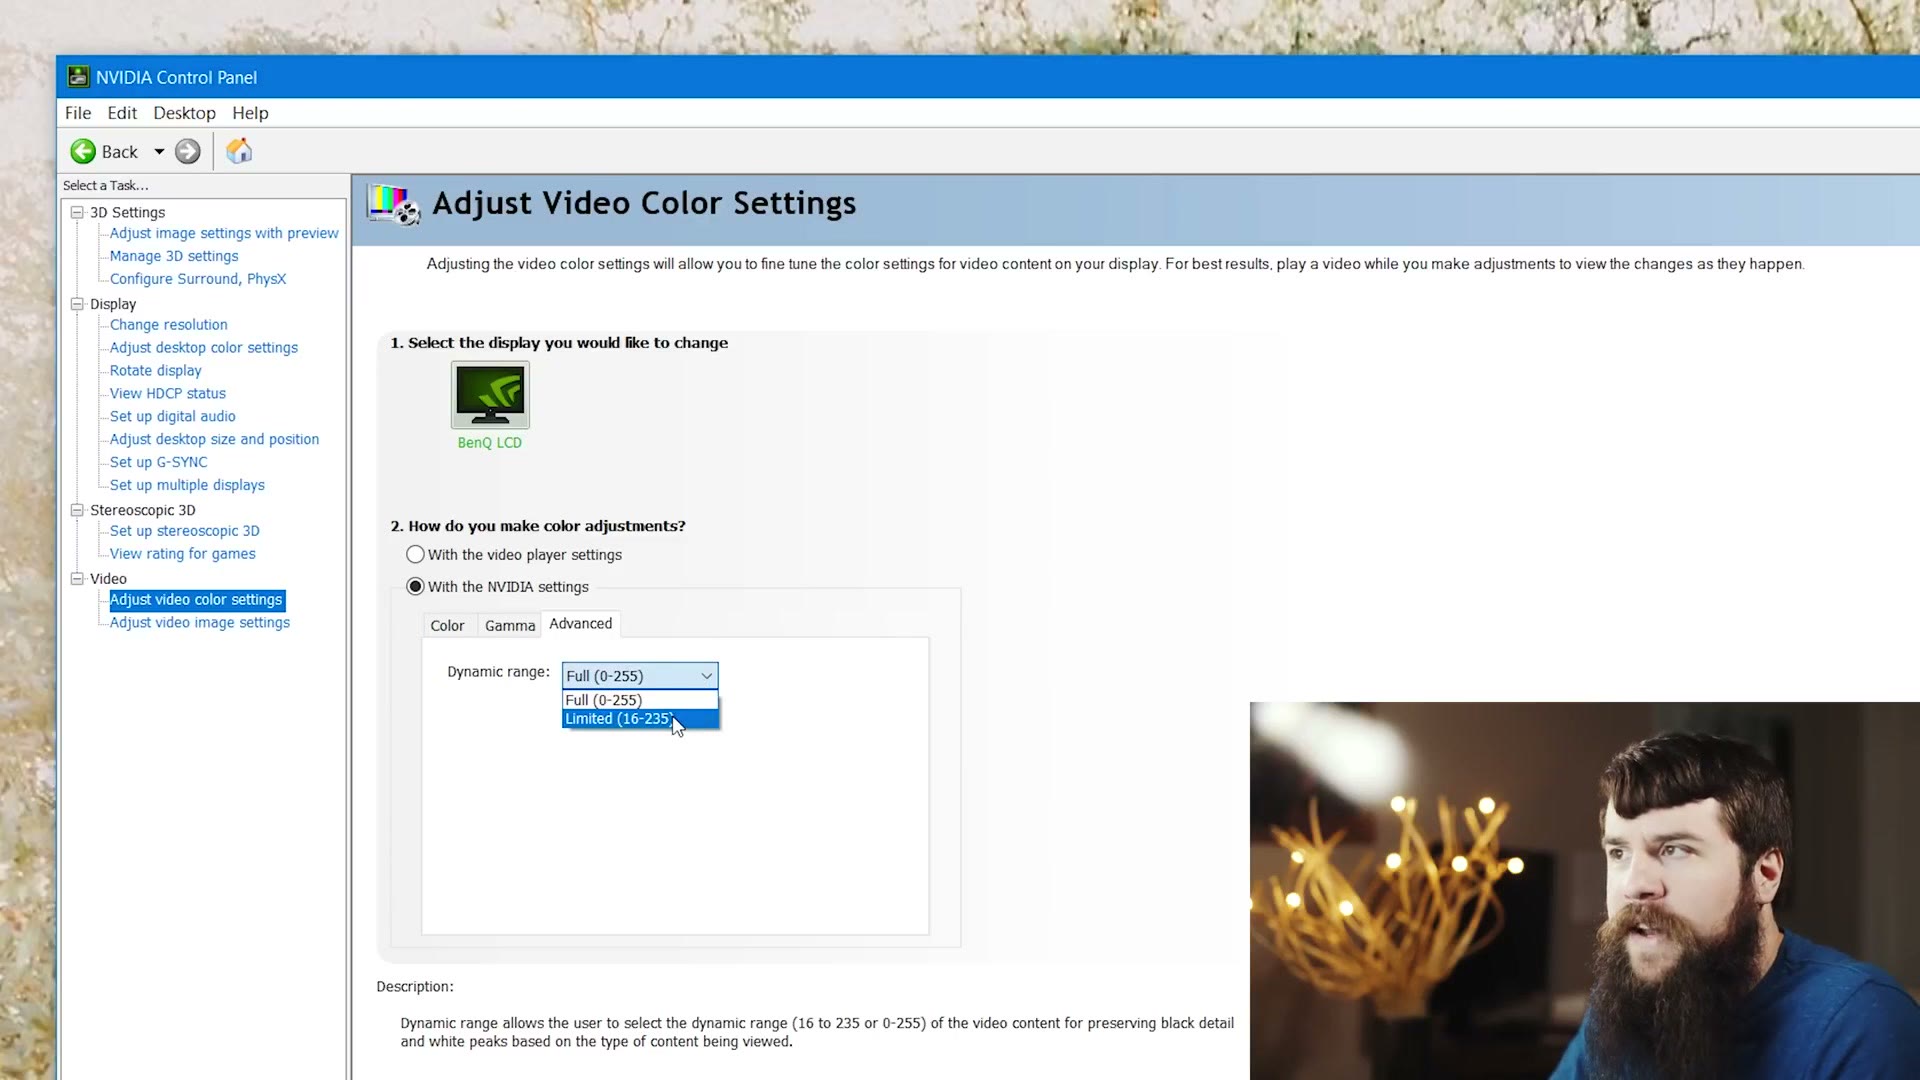Viewport: 1920px width, 1080px height.
Task: Open 'Manage 3D settings' link
Action: pos(174,256)
